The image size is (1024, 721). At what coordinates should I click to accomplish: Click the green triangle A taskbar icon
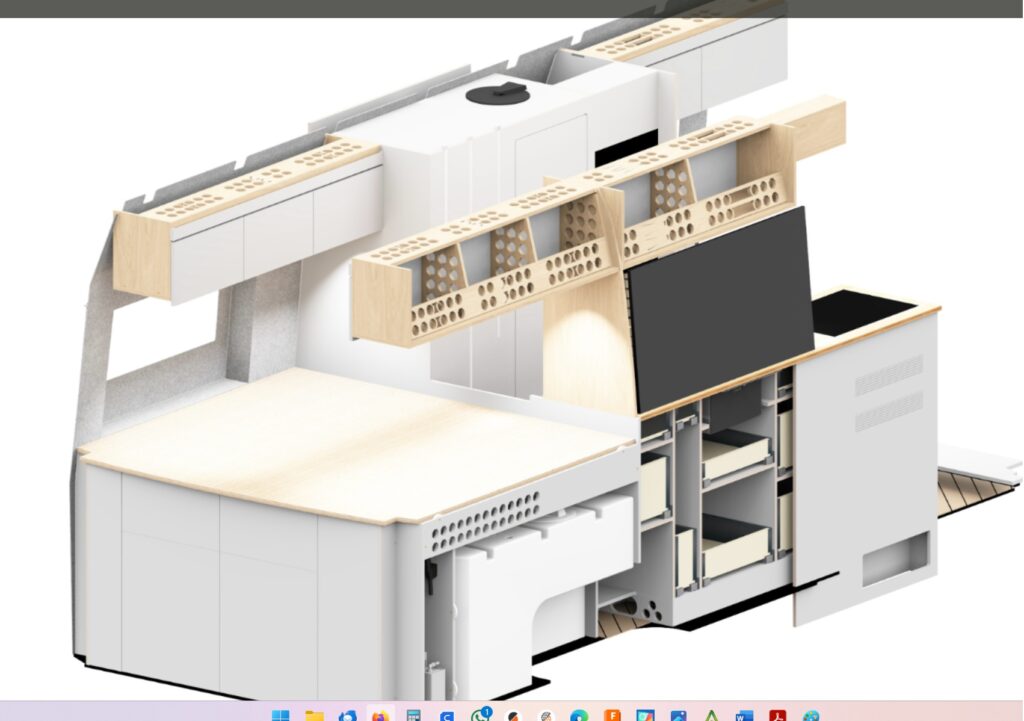[x=711, y=716]
